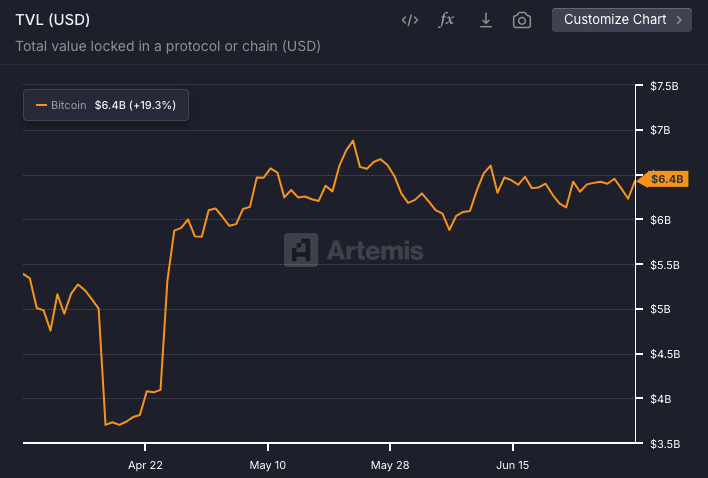Click the $7B y-axis label
This screenshot has width=708, height=478.
click(660, 130)
